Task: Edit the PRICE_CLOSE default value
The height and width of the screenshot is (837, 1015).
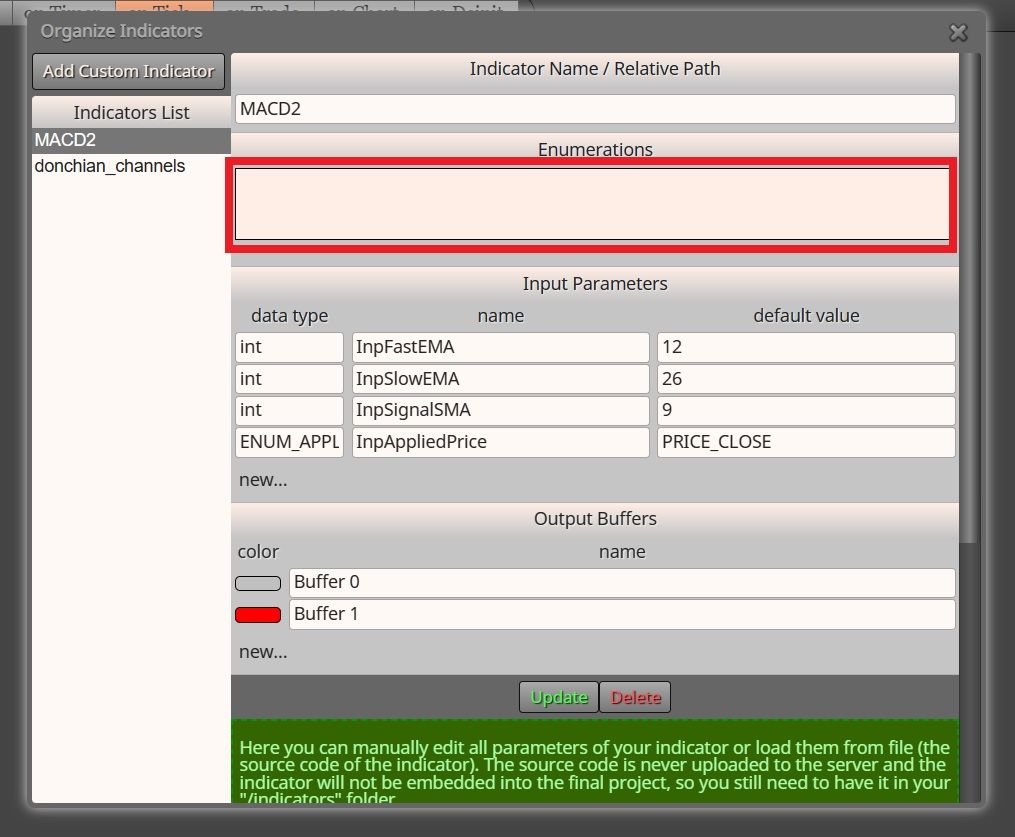Action: coord(806,442)
